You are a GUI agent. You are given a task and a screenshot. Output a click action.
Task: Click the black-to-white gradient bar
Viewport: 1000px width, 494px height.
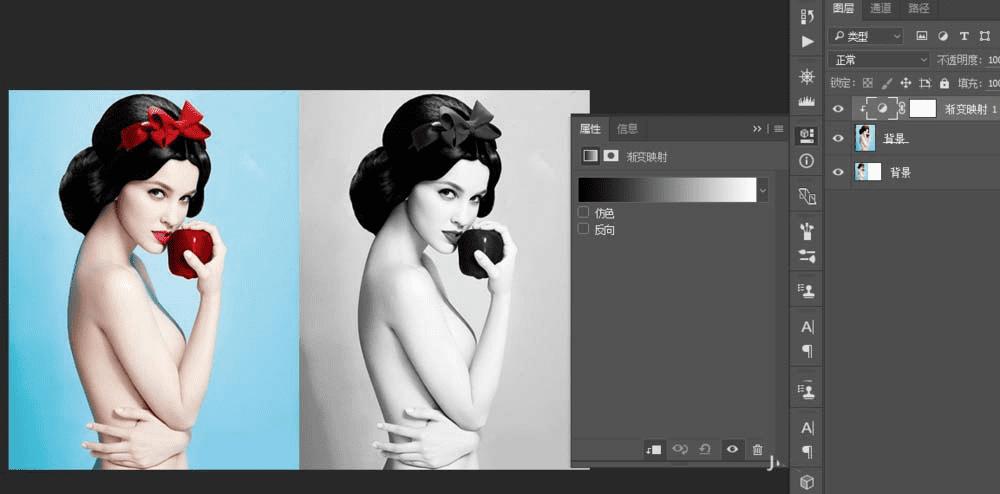(x=667, y=190)
